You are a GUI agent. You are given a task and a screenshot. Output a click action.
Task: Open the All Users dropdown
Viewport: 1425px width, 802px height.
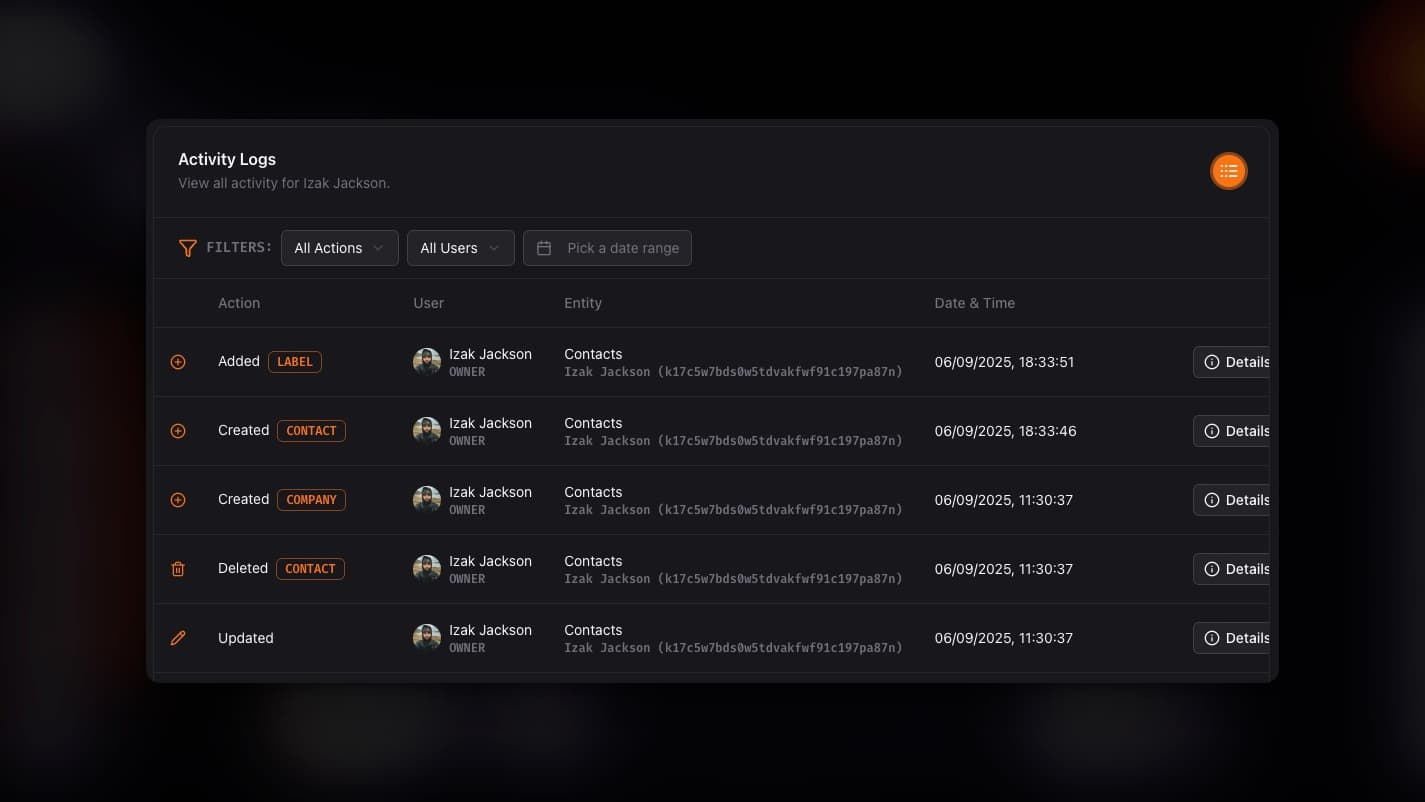(x=460, y=247)
